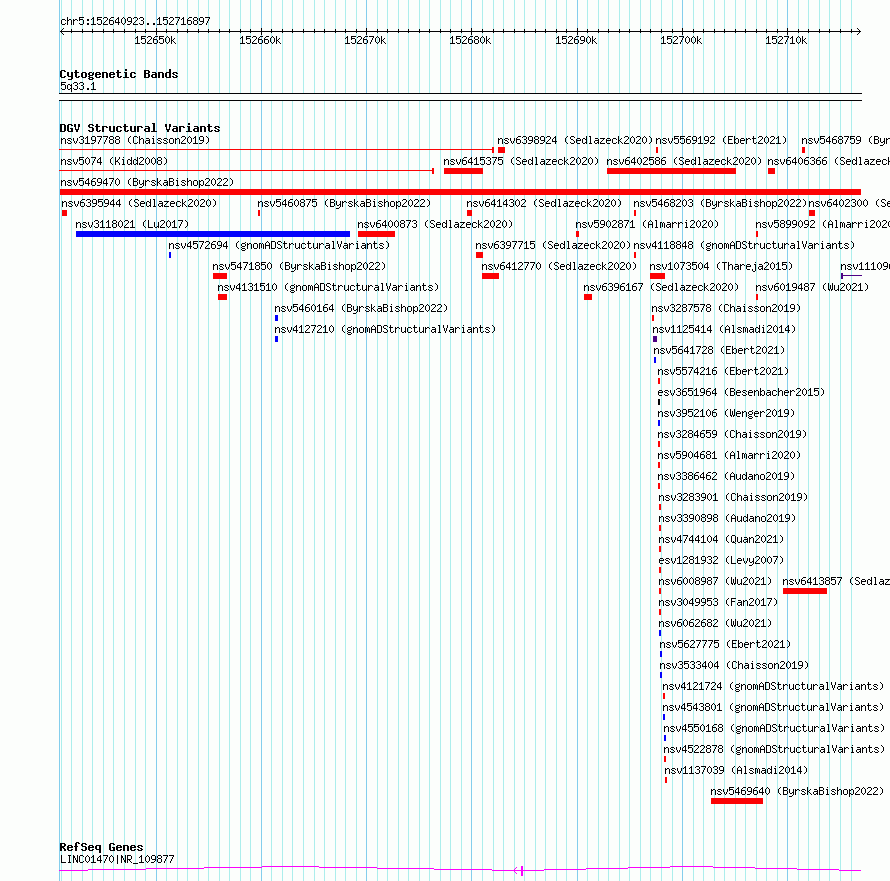Screen dimensions: 890x881
Task: Open nsv6062682 (Wu2021) label
Action: click(715, 623)
